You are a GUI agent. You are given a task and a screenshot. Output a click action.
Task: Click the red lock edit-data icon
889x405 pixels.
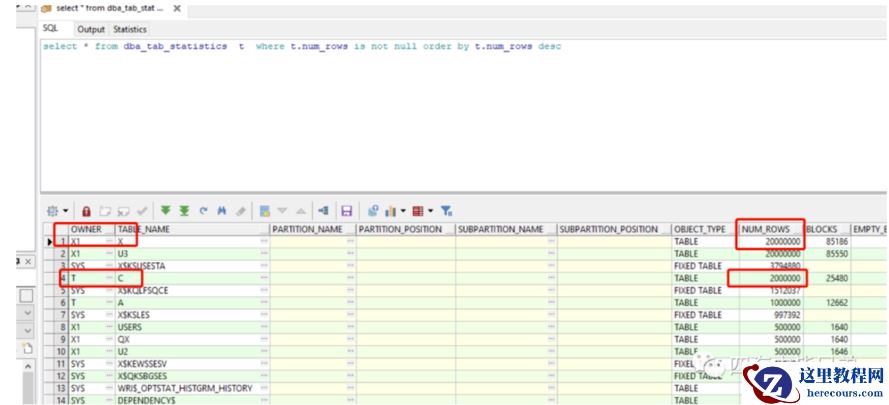tap(86, 211)
